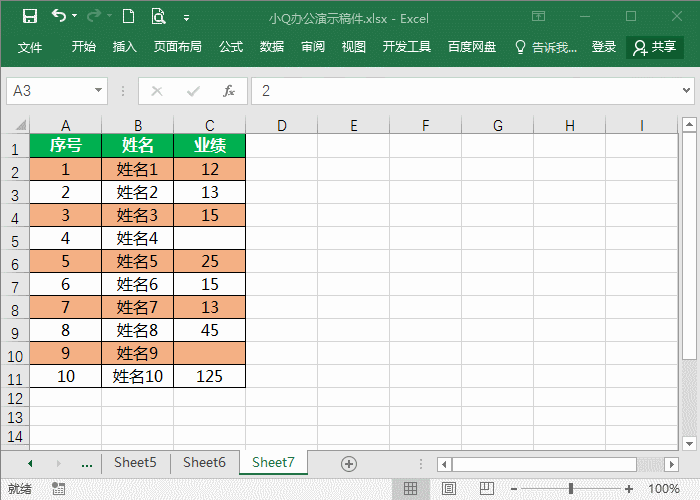Switch to the 插入 ribbon tab
The width and height of the screenshot is (700, 500).
124,46
